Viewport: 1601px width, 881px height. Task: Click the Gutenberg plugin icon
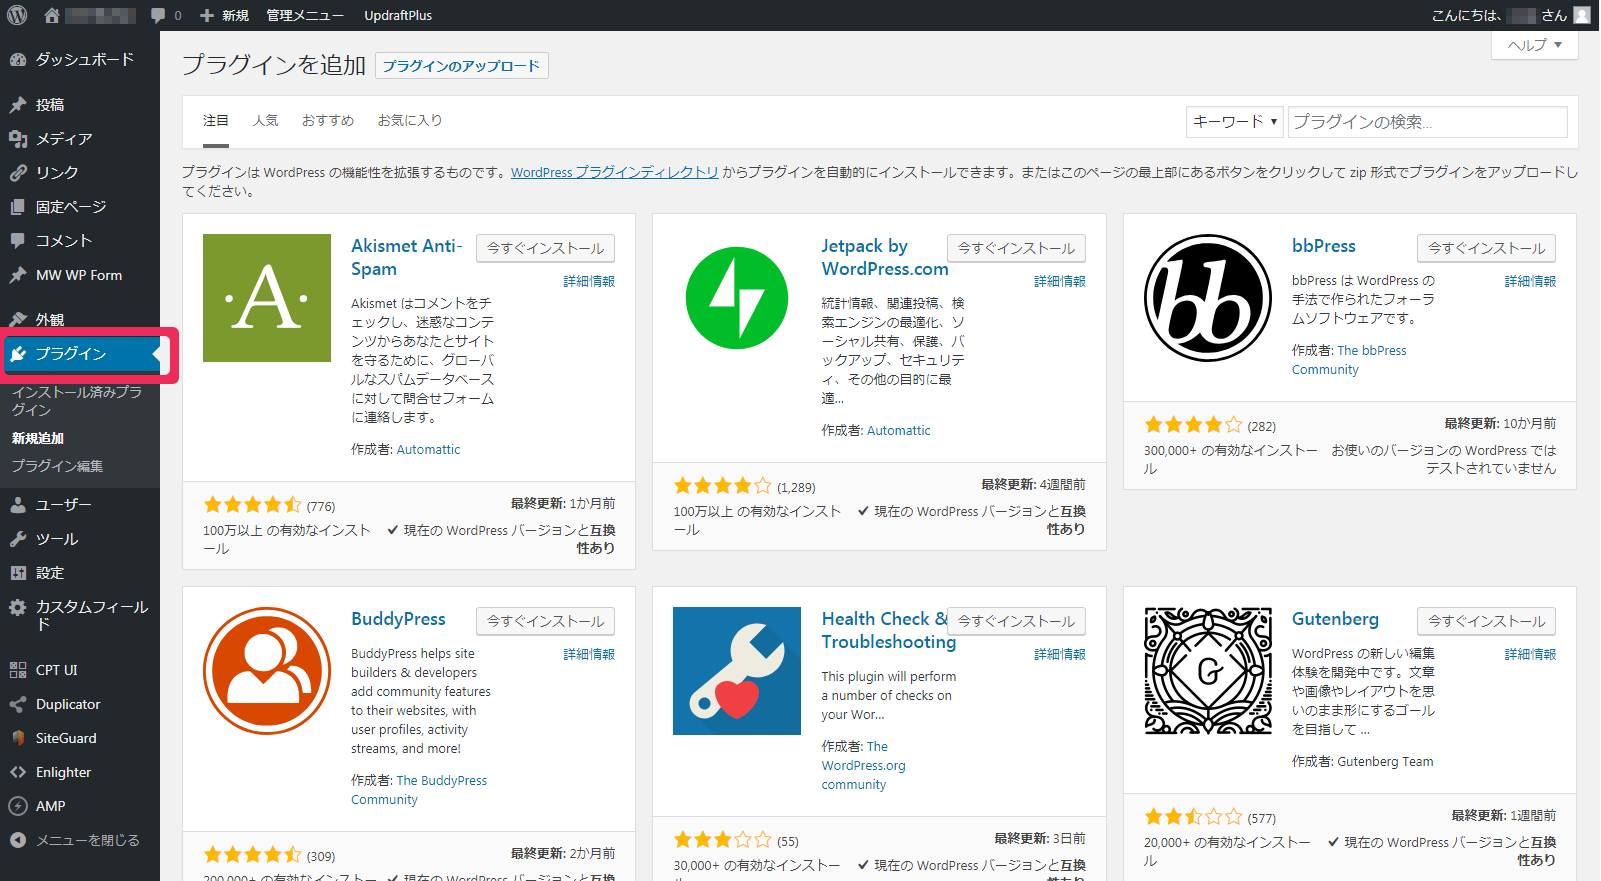(1208, 671)
